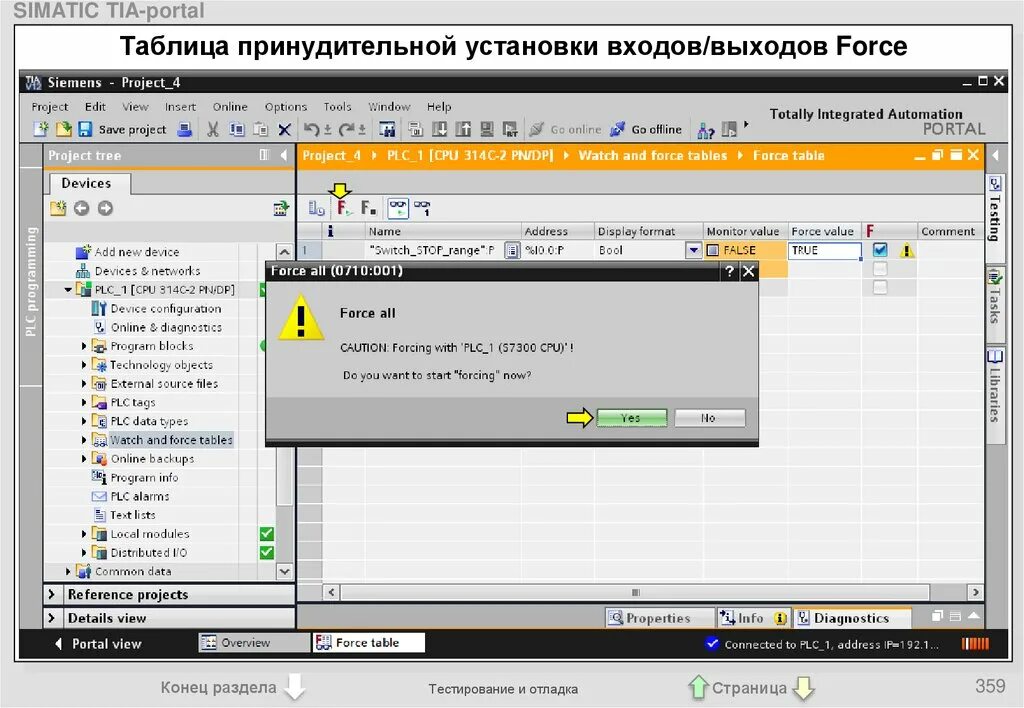Select Force table in the bottom bar
Viewport: 1024px width, 708px height.
(368, 643)
